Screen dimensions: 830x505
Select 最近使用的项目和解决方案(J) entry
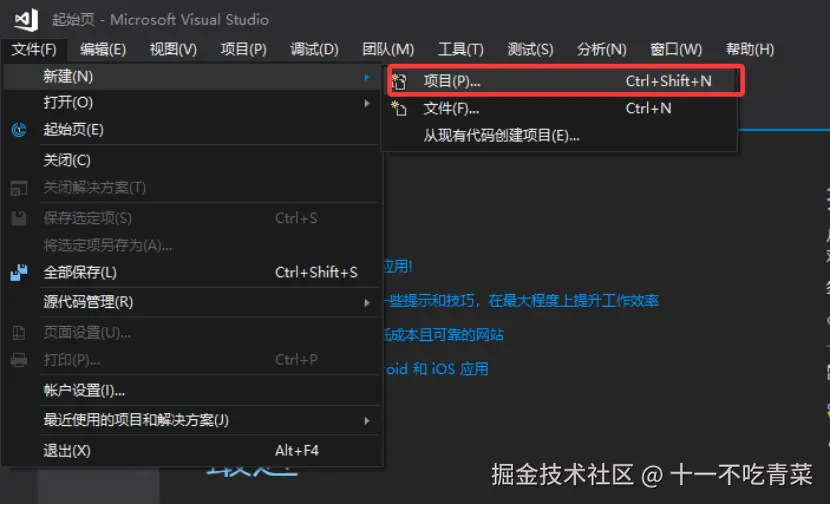[192, 421]
